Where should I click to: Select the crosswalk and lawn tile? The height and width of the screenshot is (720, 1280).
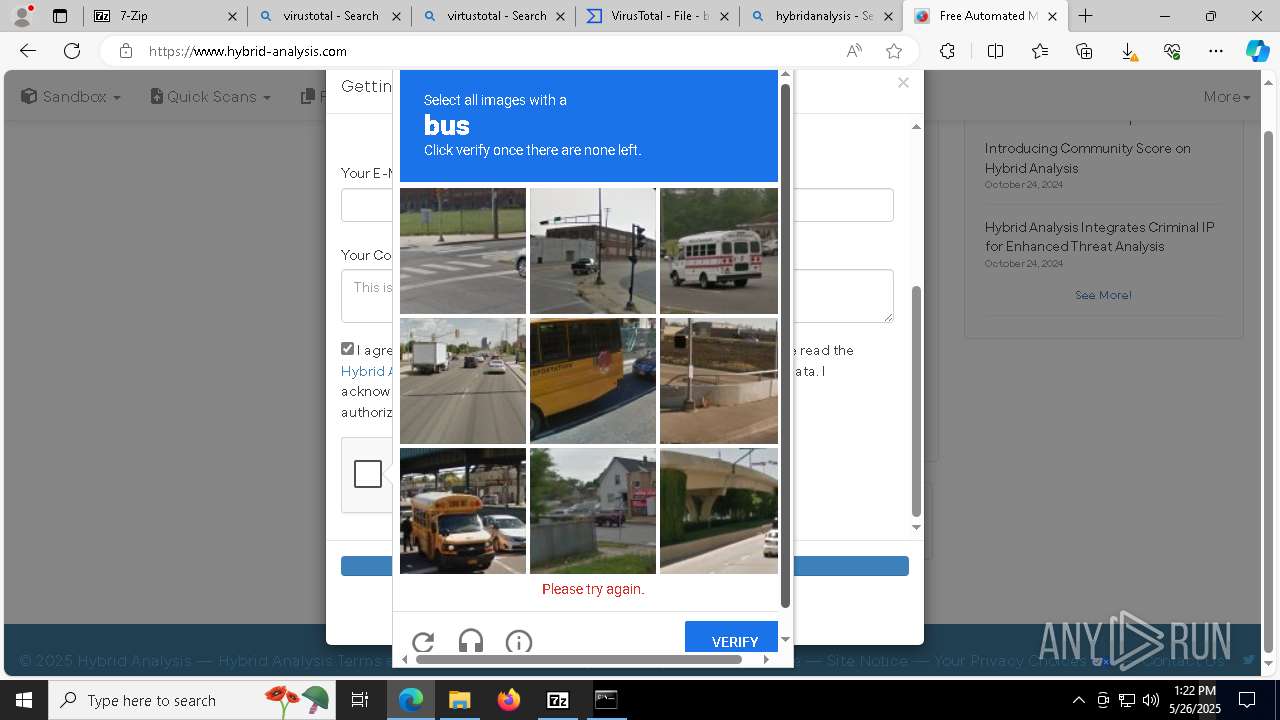[463, 251]
